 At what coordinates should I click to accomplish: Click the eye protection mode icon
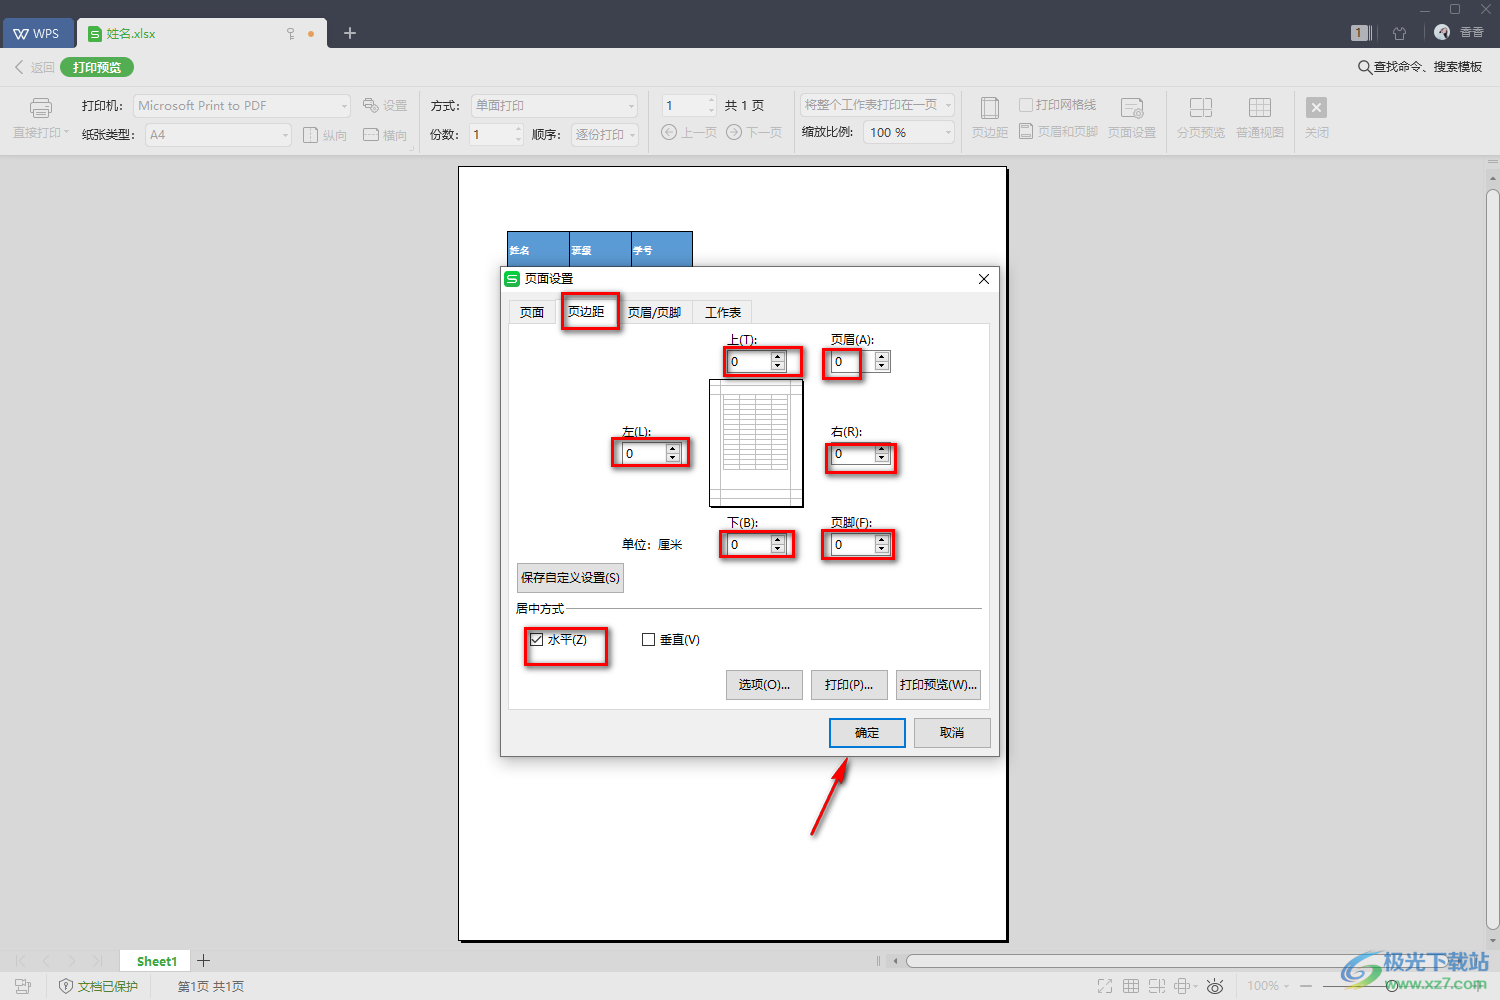point(1215,986)
